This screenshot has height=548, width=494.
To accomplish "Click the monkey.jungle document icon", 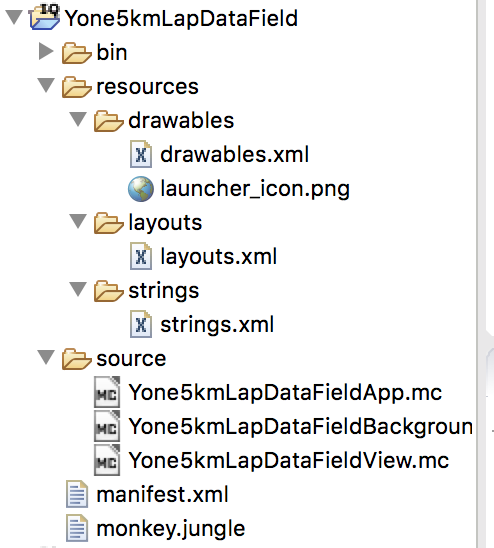I will (77, 528).
